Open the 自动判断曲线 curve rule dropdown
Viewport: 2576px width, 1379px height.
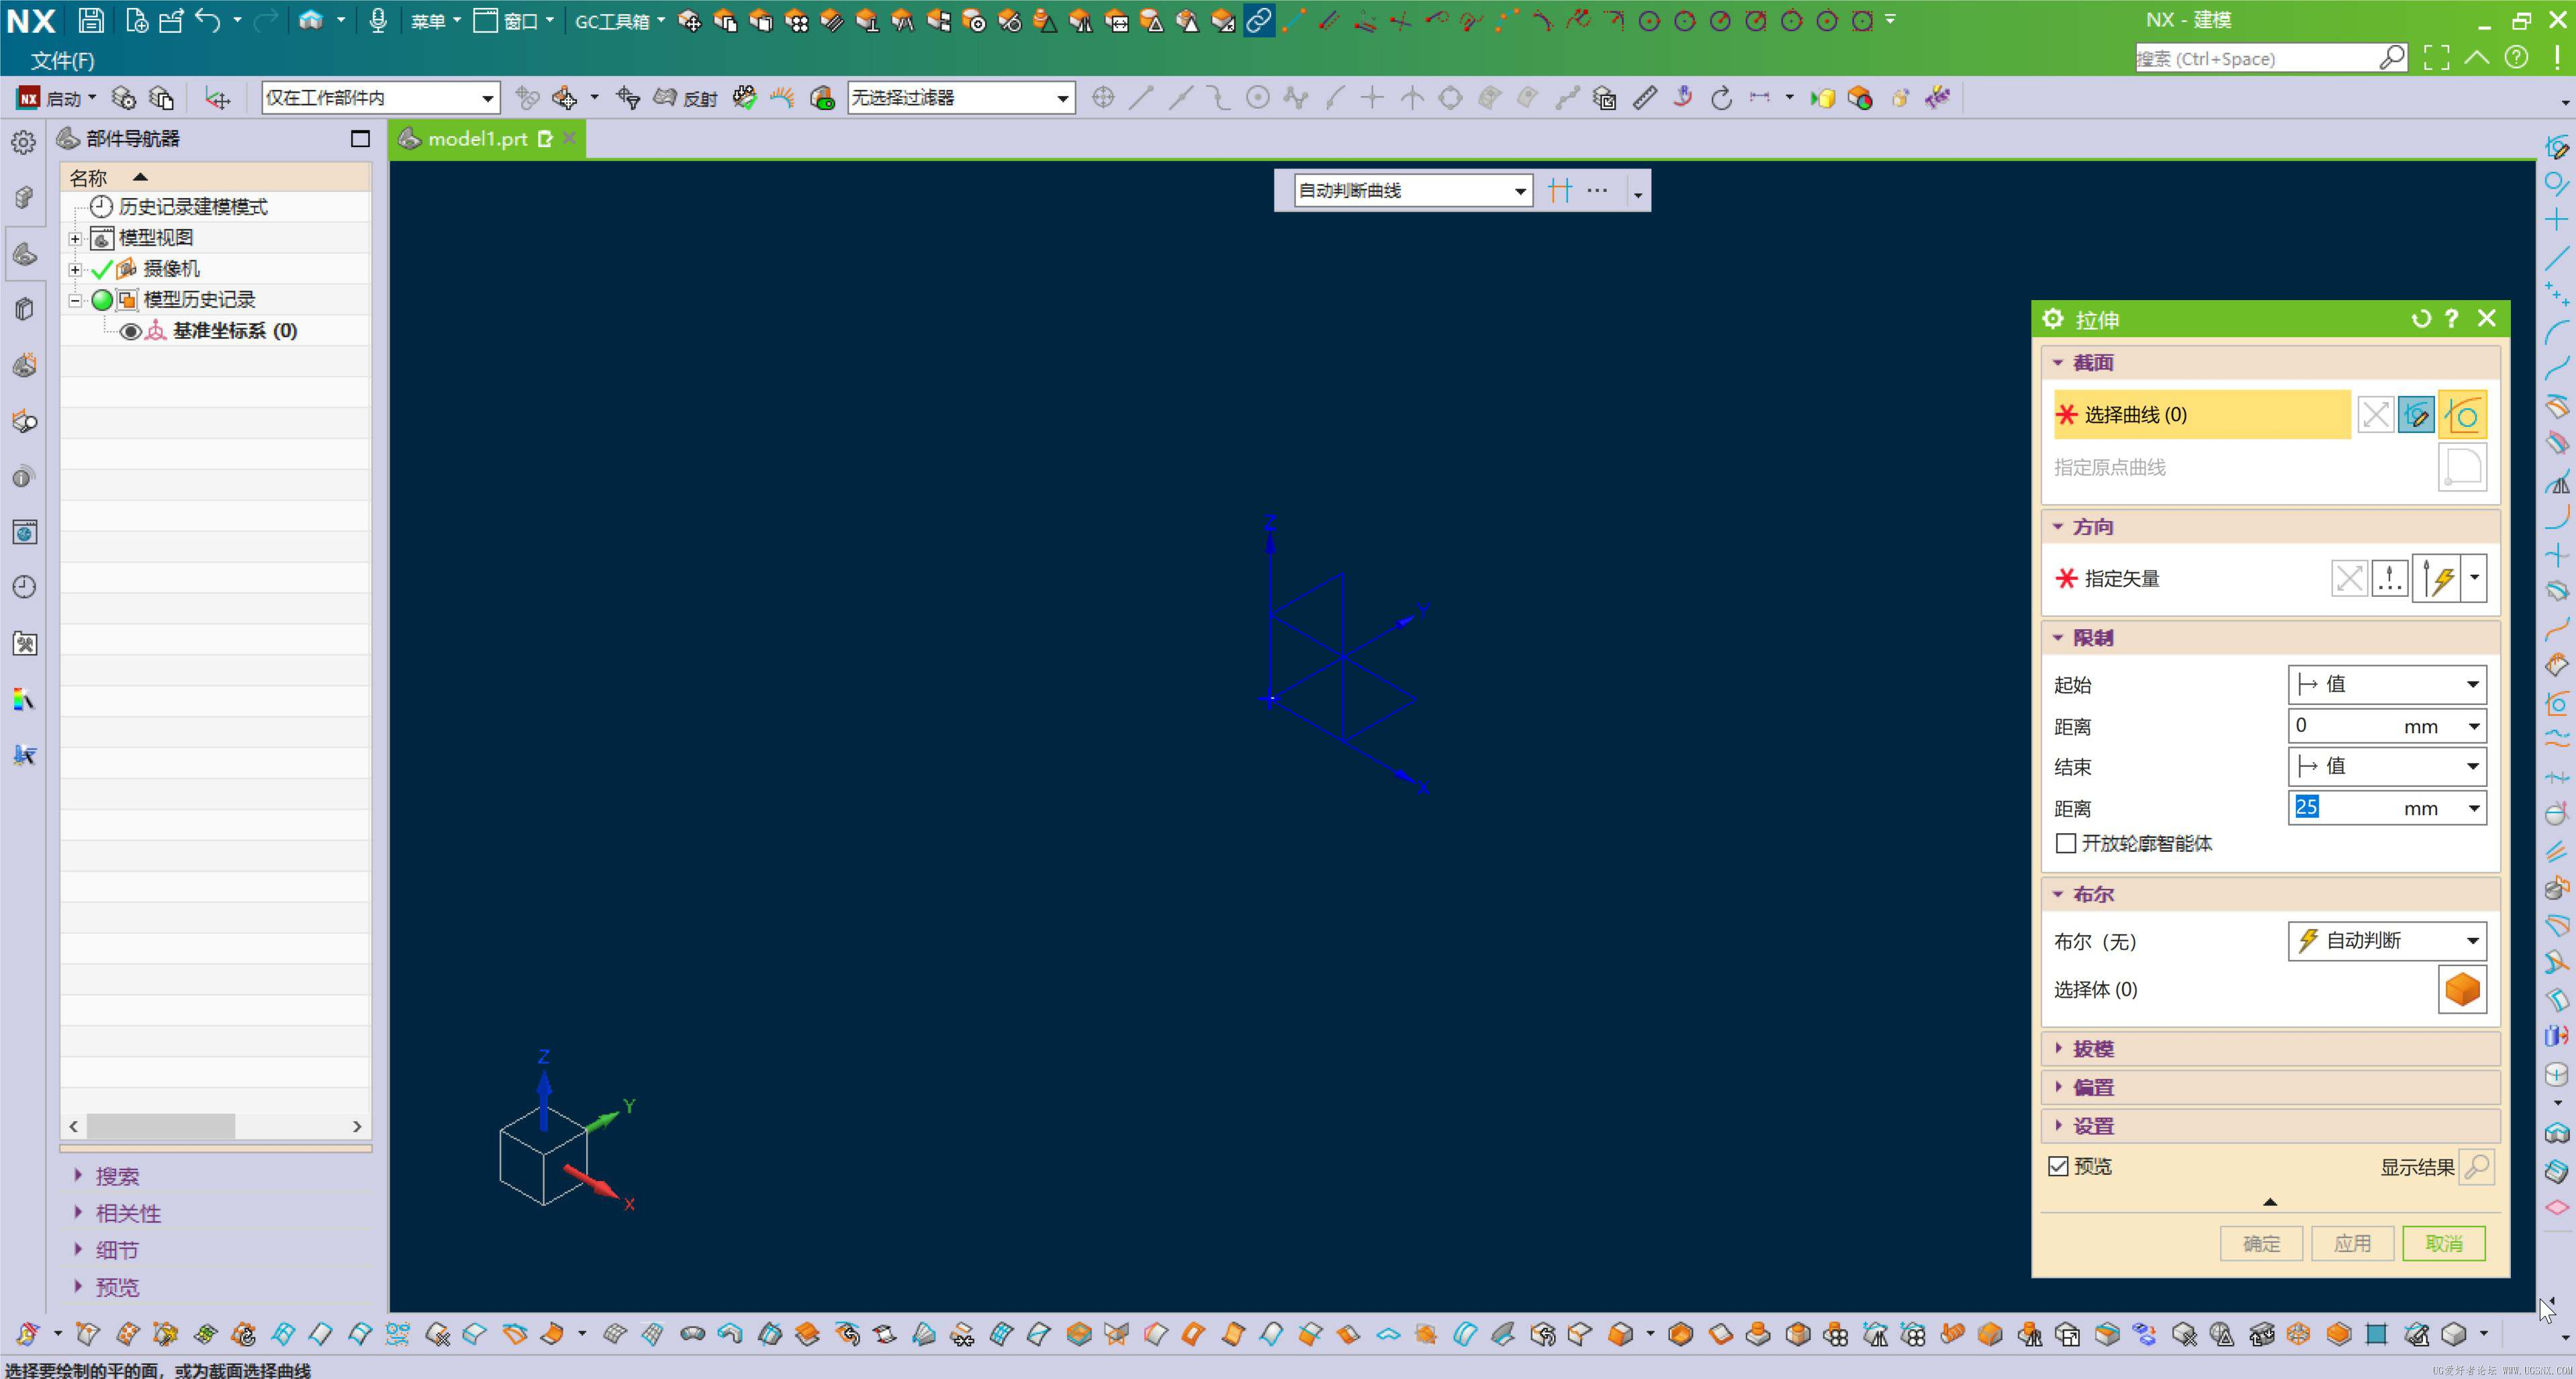[1519, 191]
